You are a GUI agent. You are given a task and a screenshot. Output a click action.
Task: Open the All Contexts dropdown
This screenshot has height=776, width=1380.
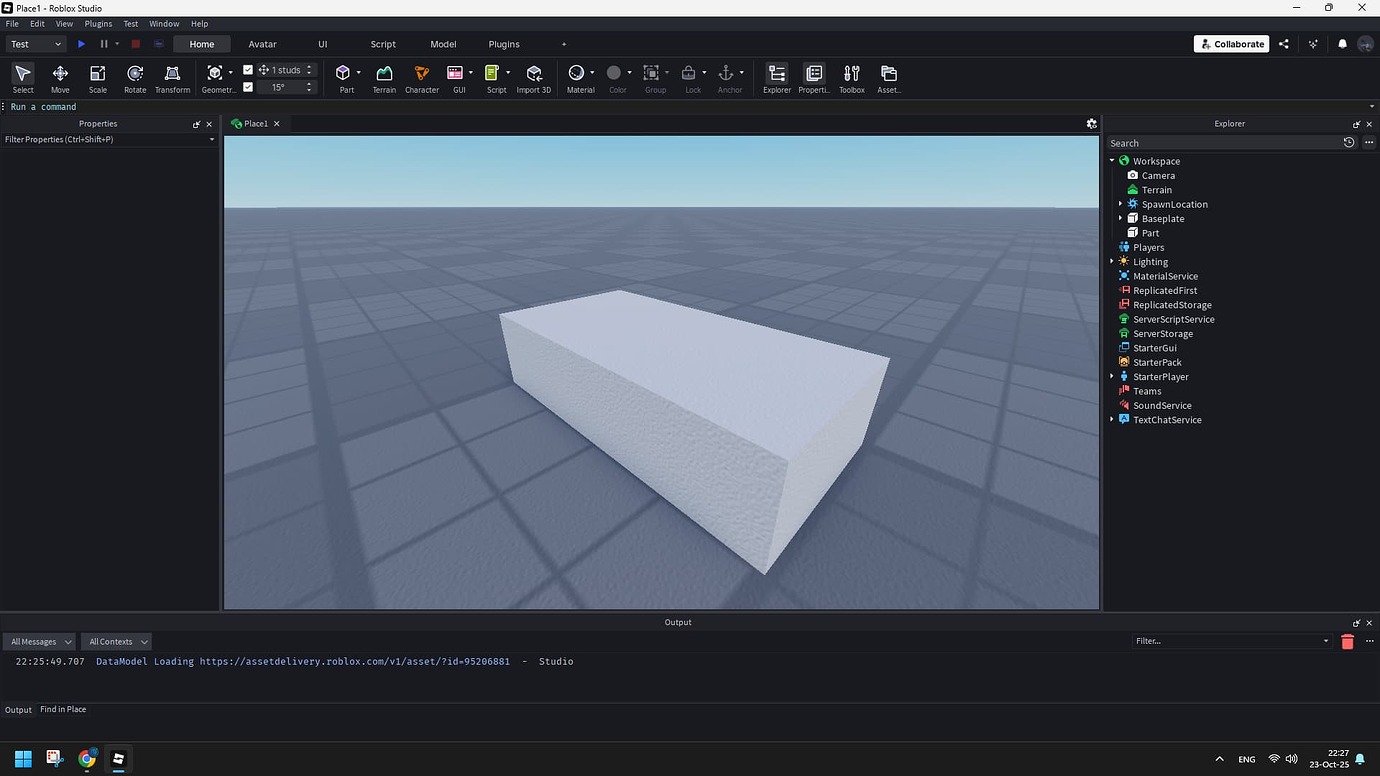pyautogui.click(x=116, y=642)
